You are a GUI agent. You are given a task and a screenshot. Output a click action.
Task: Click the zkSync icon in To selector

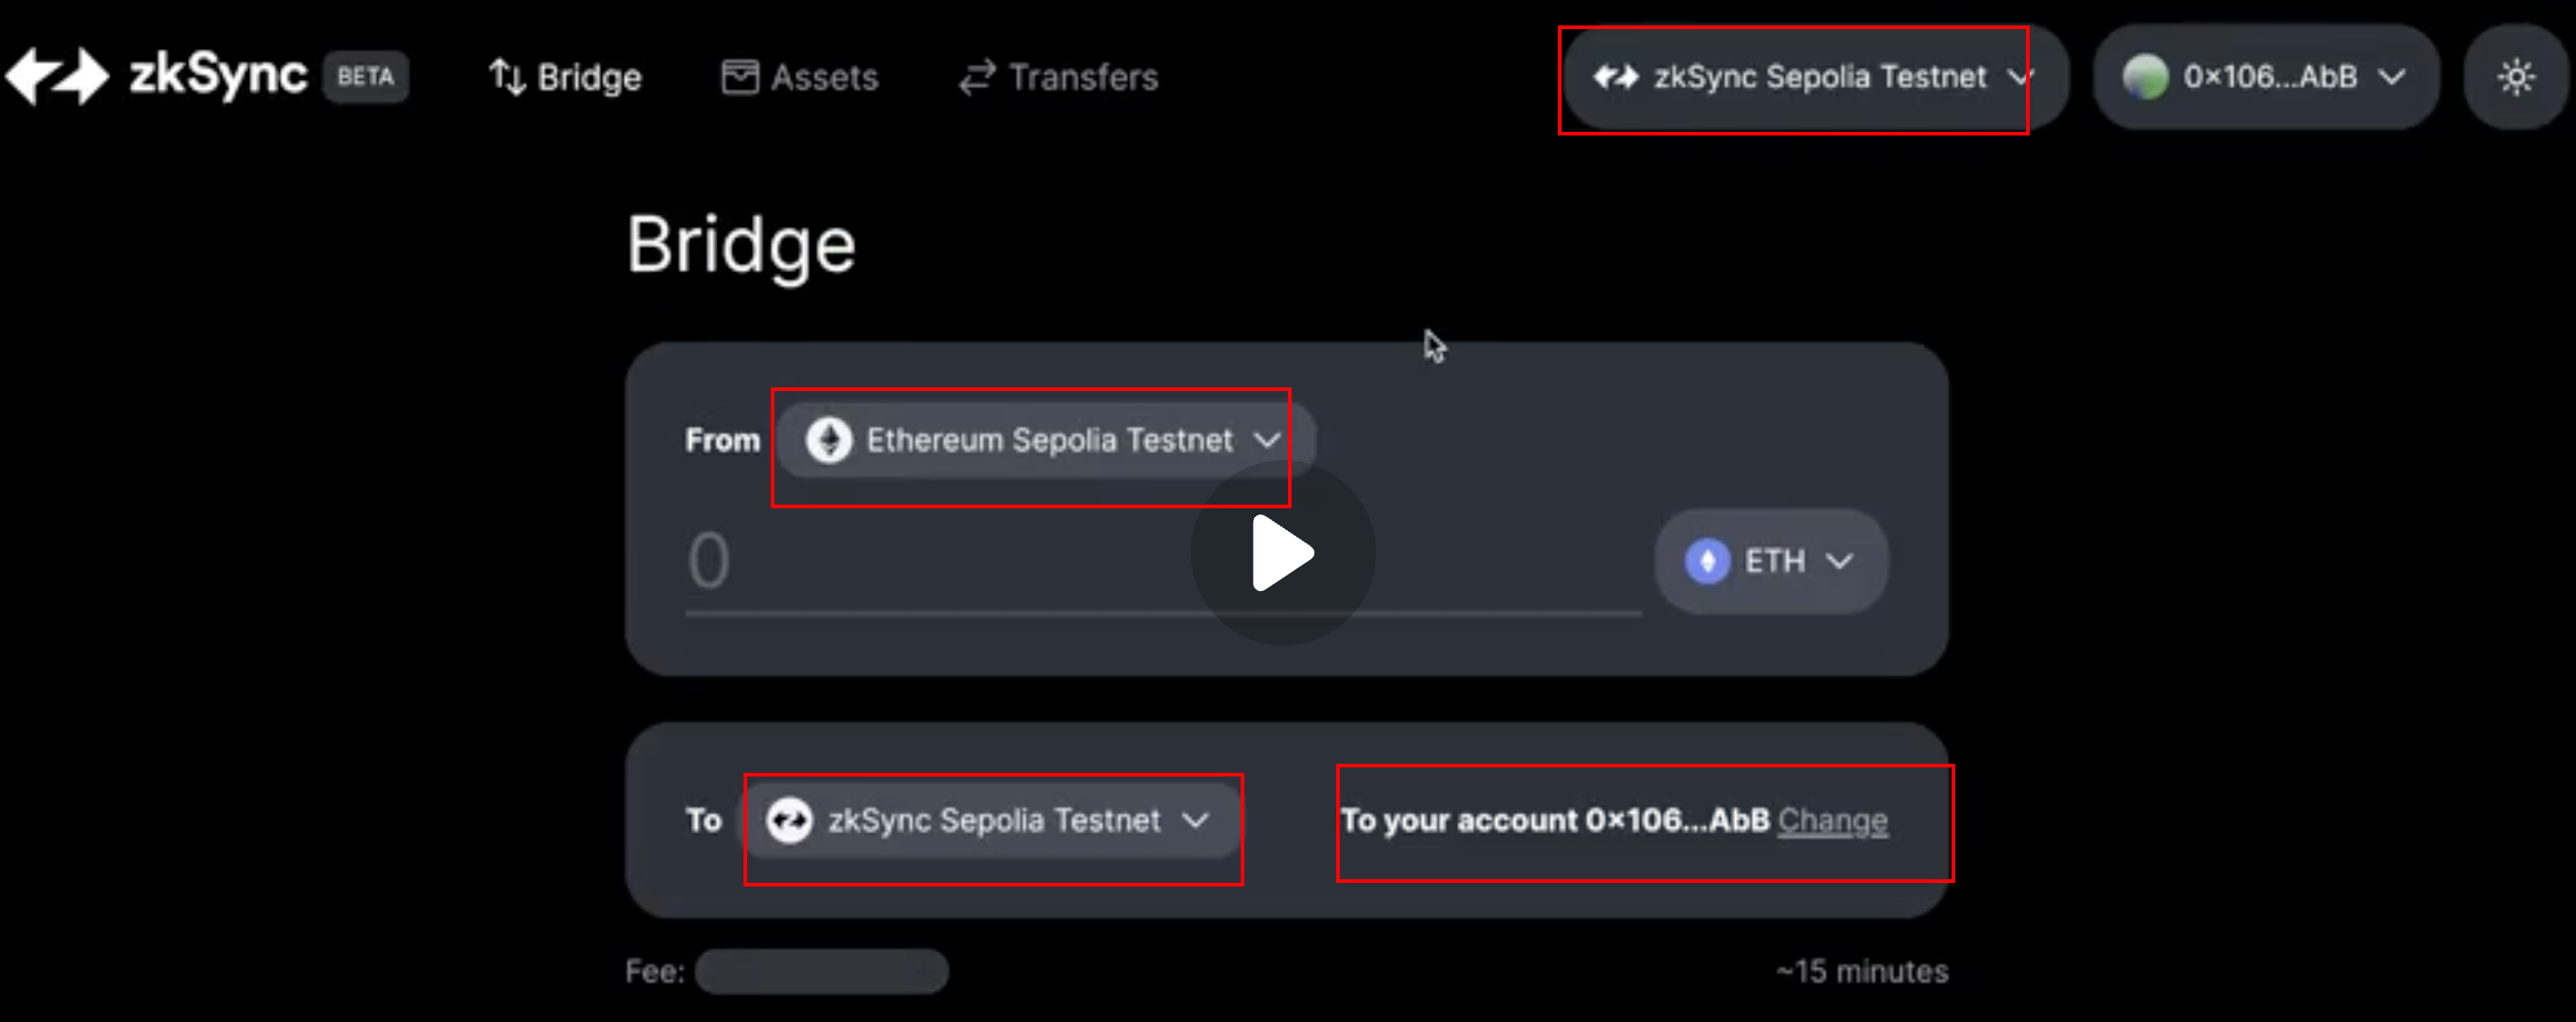[790, 821]
